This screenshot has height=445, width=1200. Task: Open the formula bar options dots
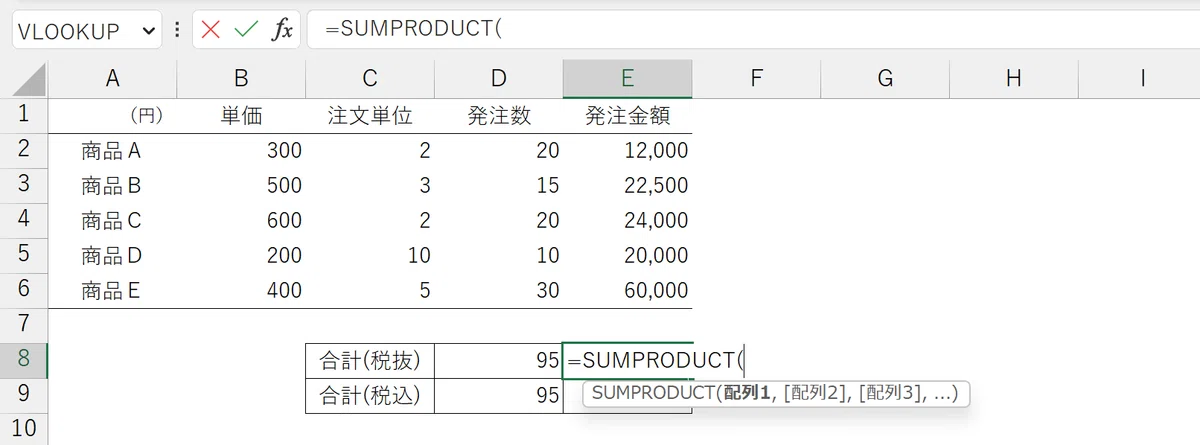tap(177, 30)
